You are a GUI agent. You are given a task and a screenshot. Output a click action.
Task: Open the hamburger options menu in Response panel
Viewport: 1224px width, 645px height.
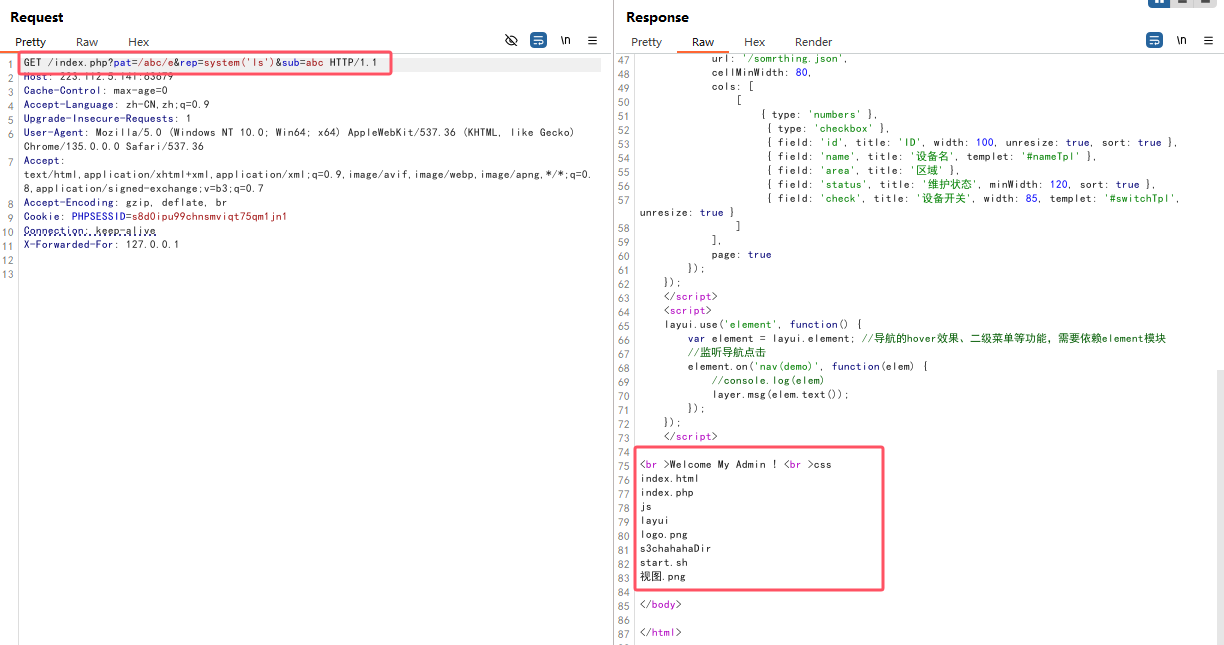click(1208, 40)
